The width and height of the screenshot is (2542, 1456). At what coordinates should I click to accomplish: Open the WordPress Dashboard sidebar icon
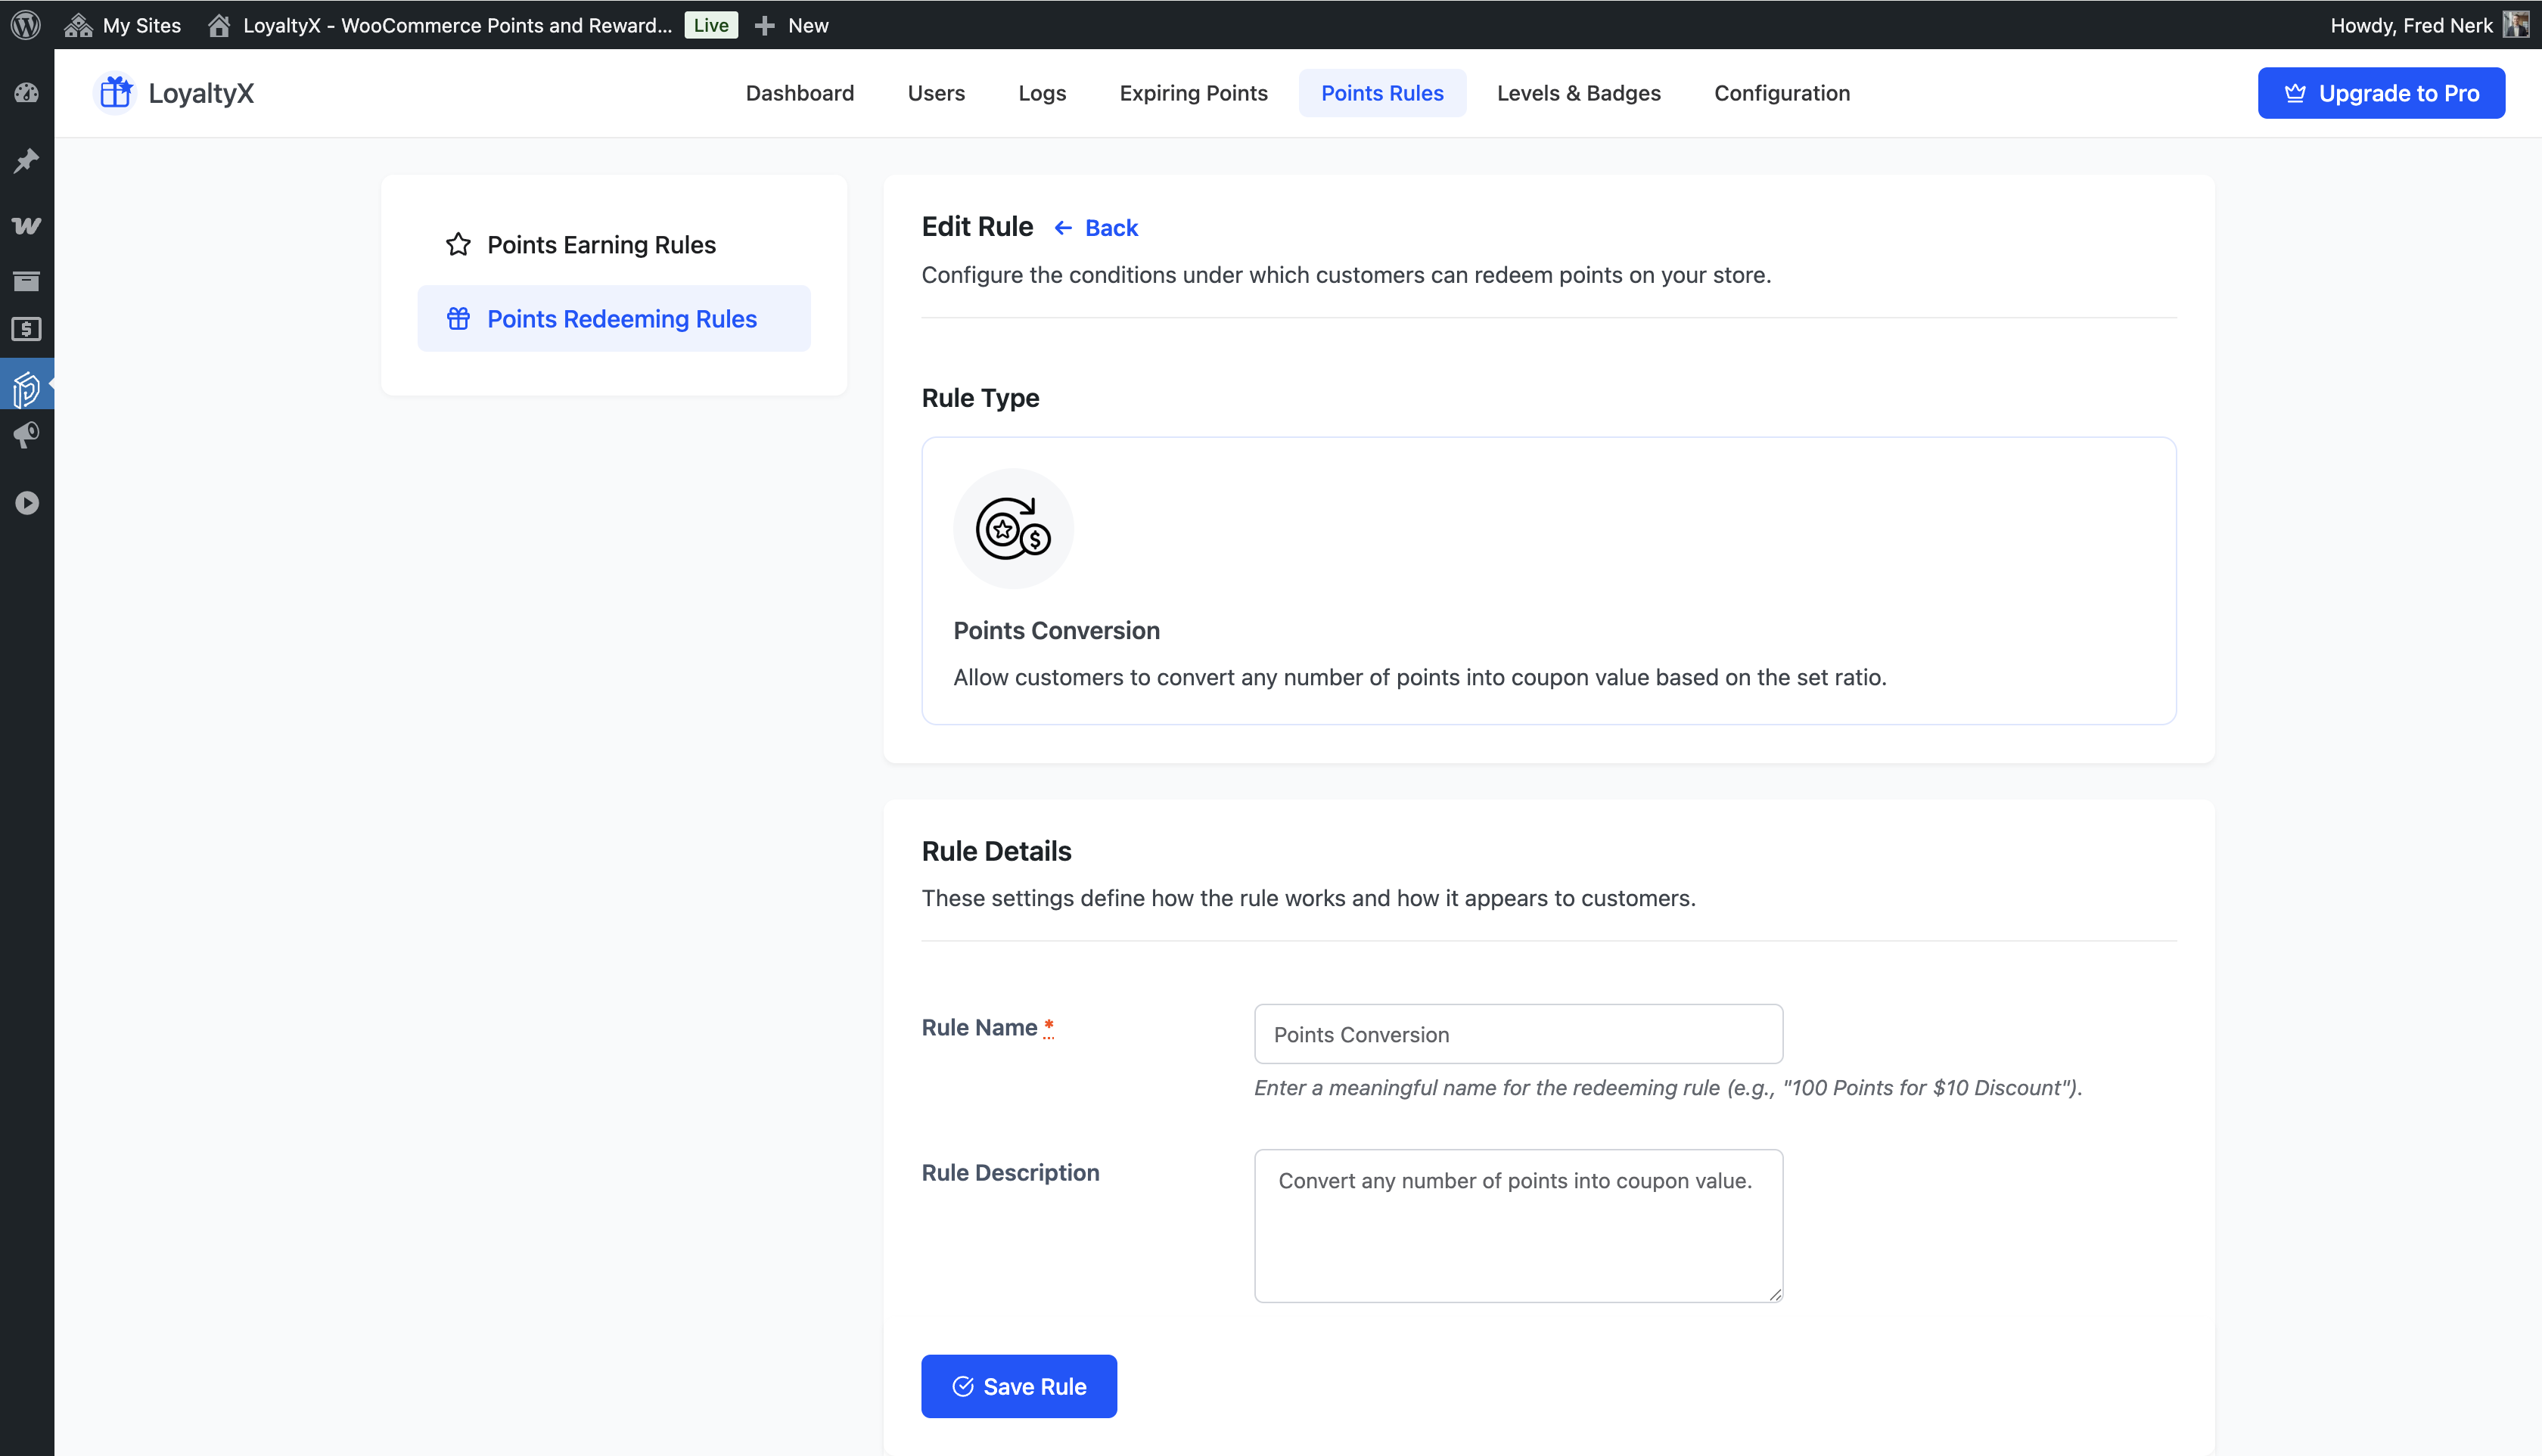tap(27, 93)
